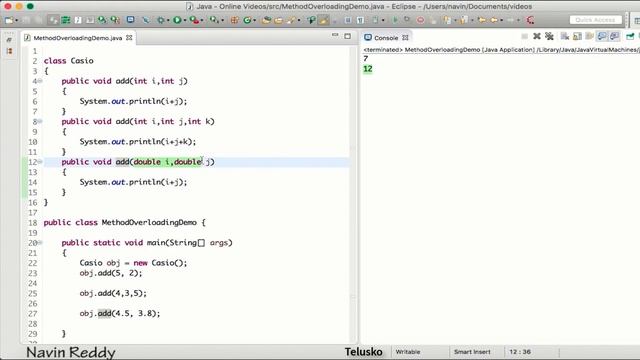The width and height of the screenshot is (640, 360).
Task: Open the Debug configurations dropdown arrow
Action: (x=168, y=20)
